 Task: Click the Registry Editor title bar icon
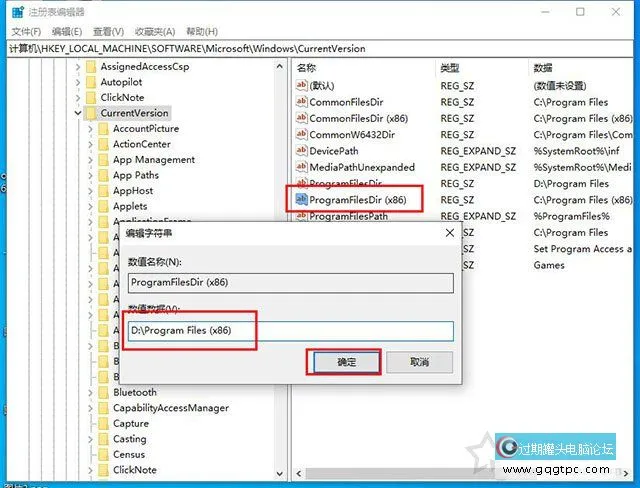(x=18, y=12)
